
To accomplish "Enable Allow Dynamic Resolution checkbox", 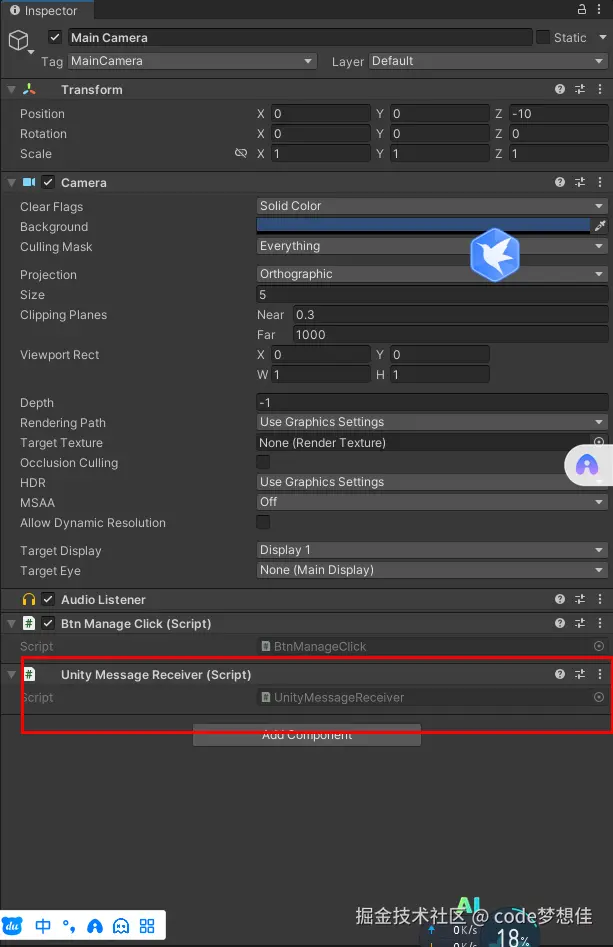I will (263, 522).
